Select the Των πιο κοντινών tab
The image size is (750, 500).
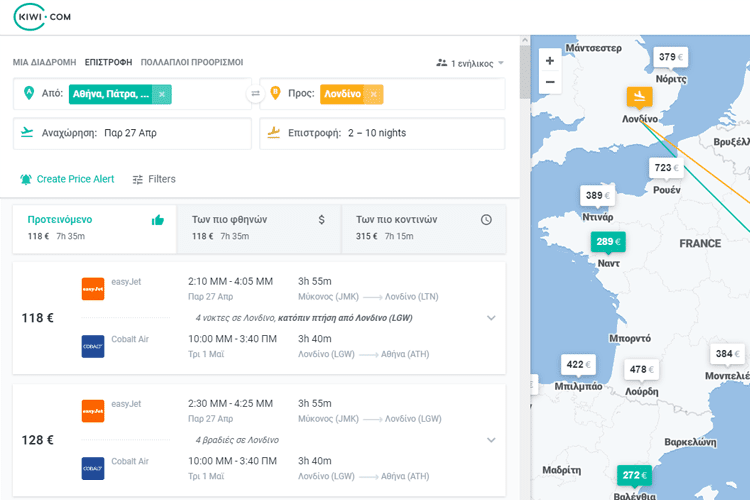tap(424, 229)
